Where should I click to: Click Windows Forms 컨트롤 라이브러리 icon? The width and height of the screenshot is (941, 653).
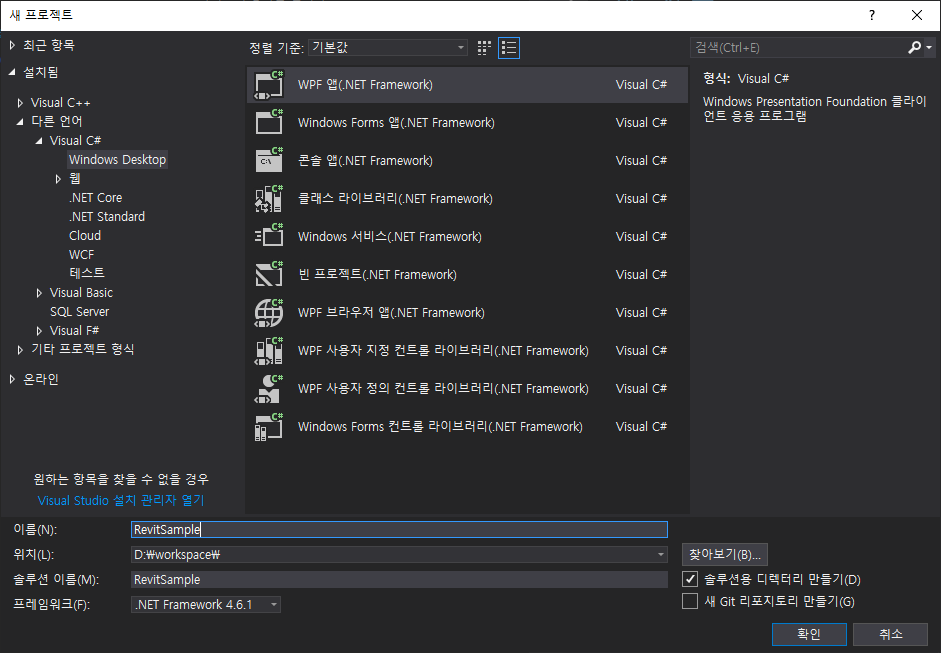pos(268,427)
